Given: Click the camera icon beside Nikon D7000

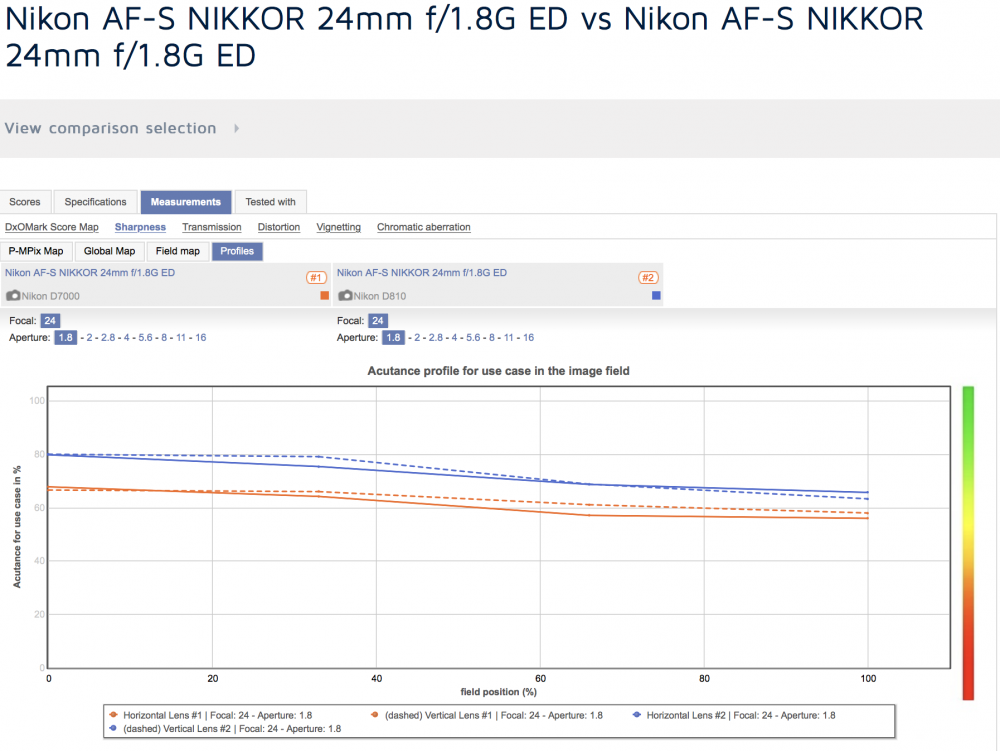Looking at the screenshot, I should (13, 296).
